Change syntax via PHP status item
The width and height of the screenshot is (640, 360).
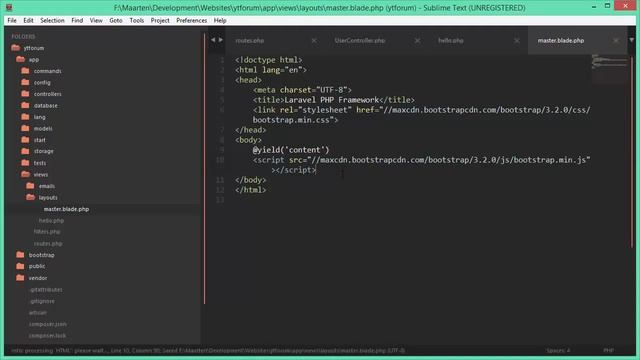coord(608,350)
